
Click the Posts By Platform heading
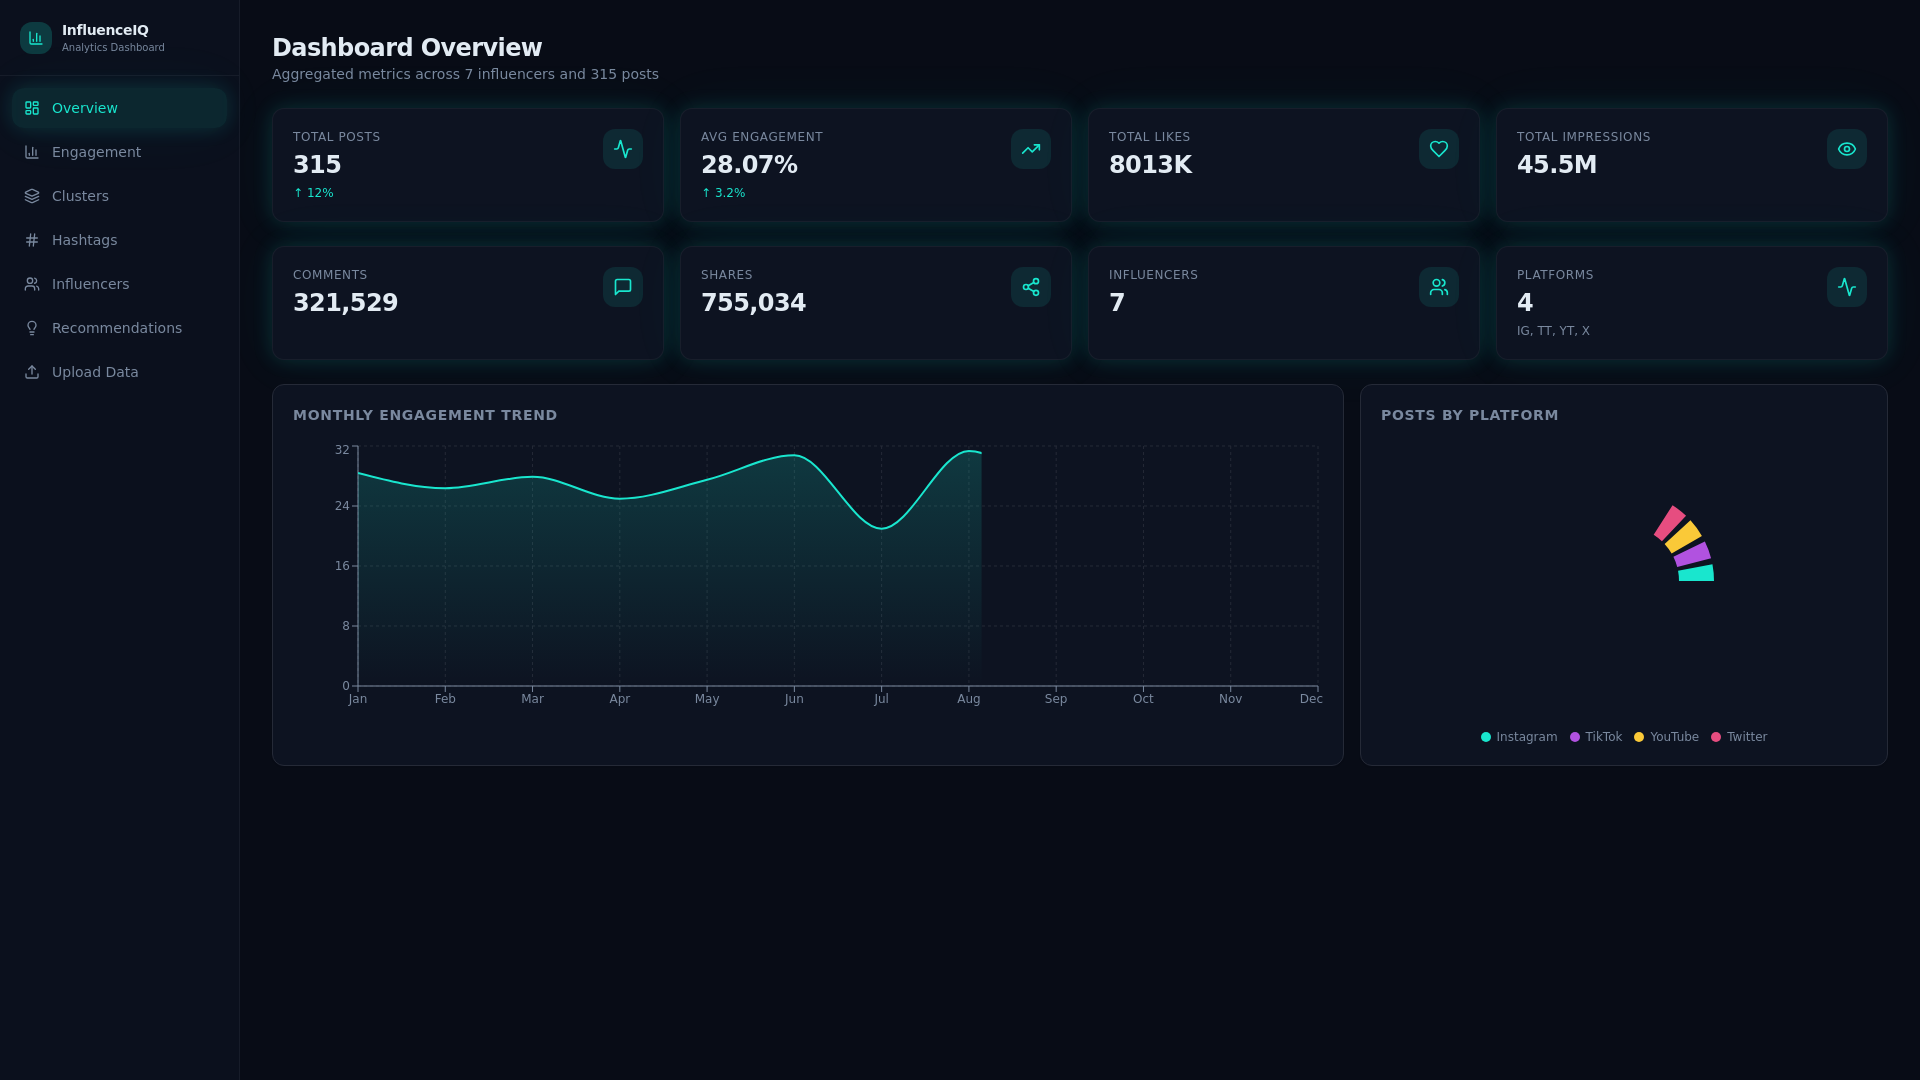point(1469,415)
